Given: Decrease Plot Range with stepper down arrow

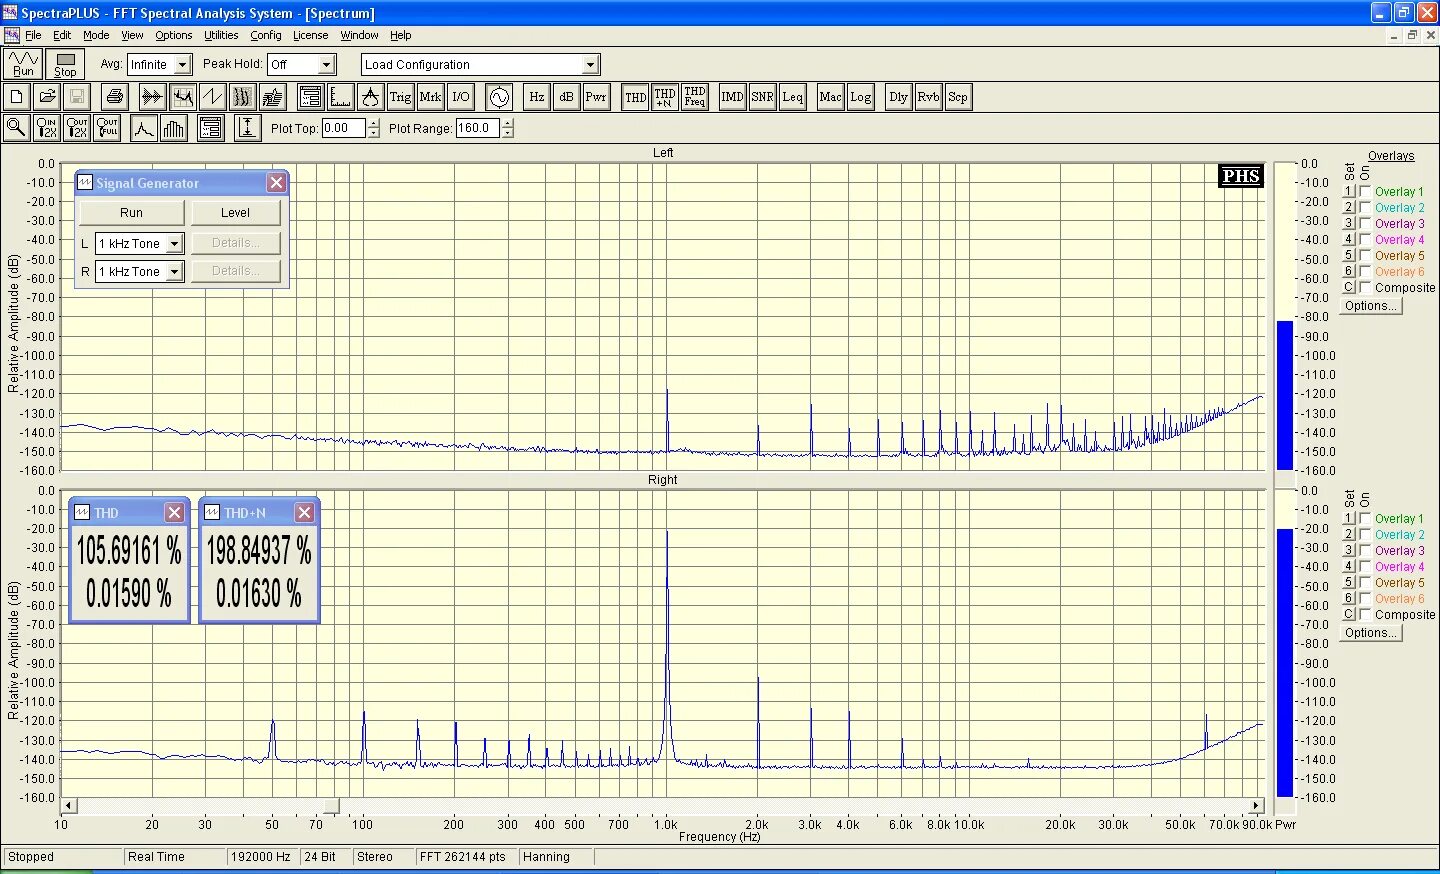Looking at the screenshot, I should pos(508,133).
